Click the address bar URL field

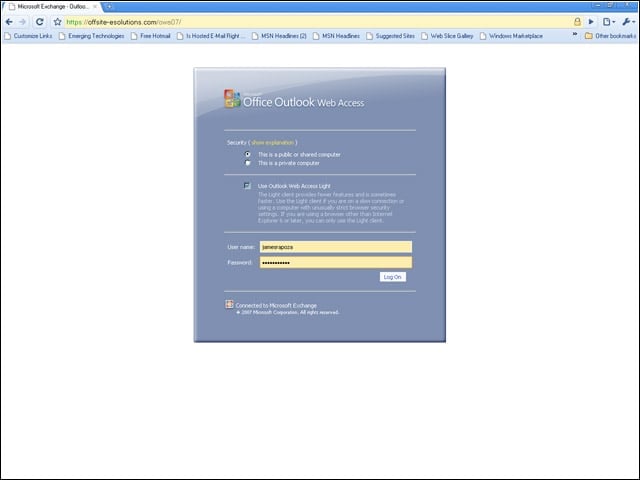[318, 22]
